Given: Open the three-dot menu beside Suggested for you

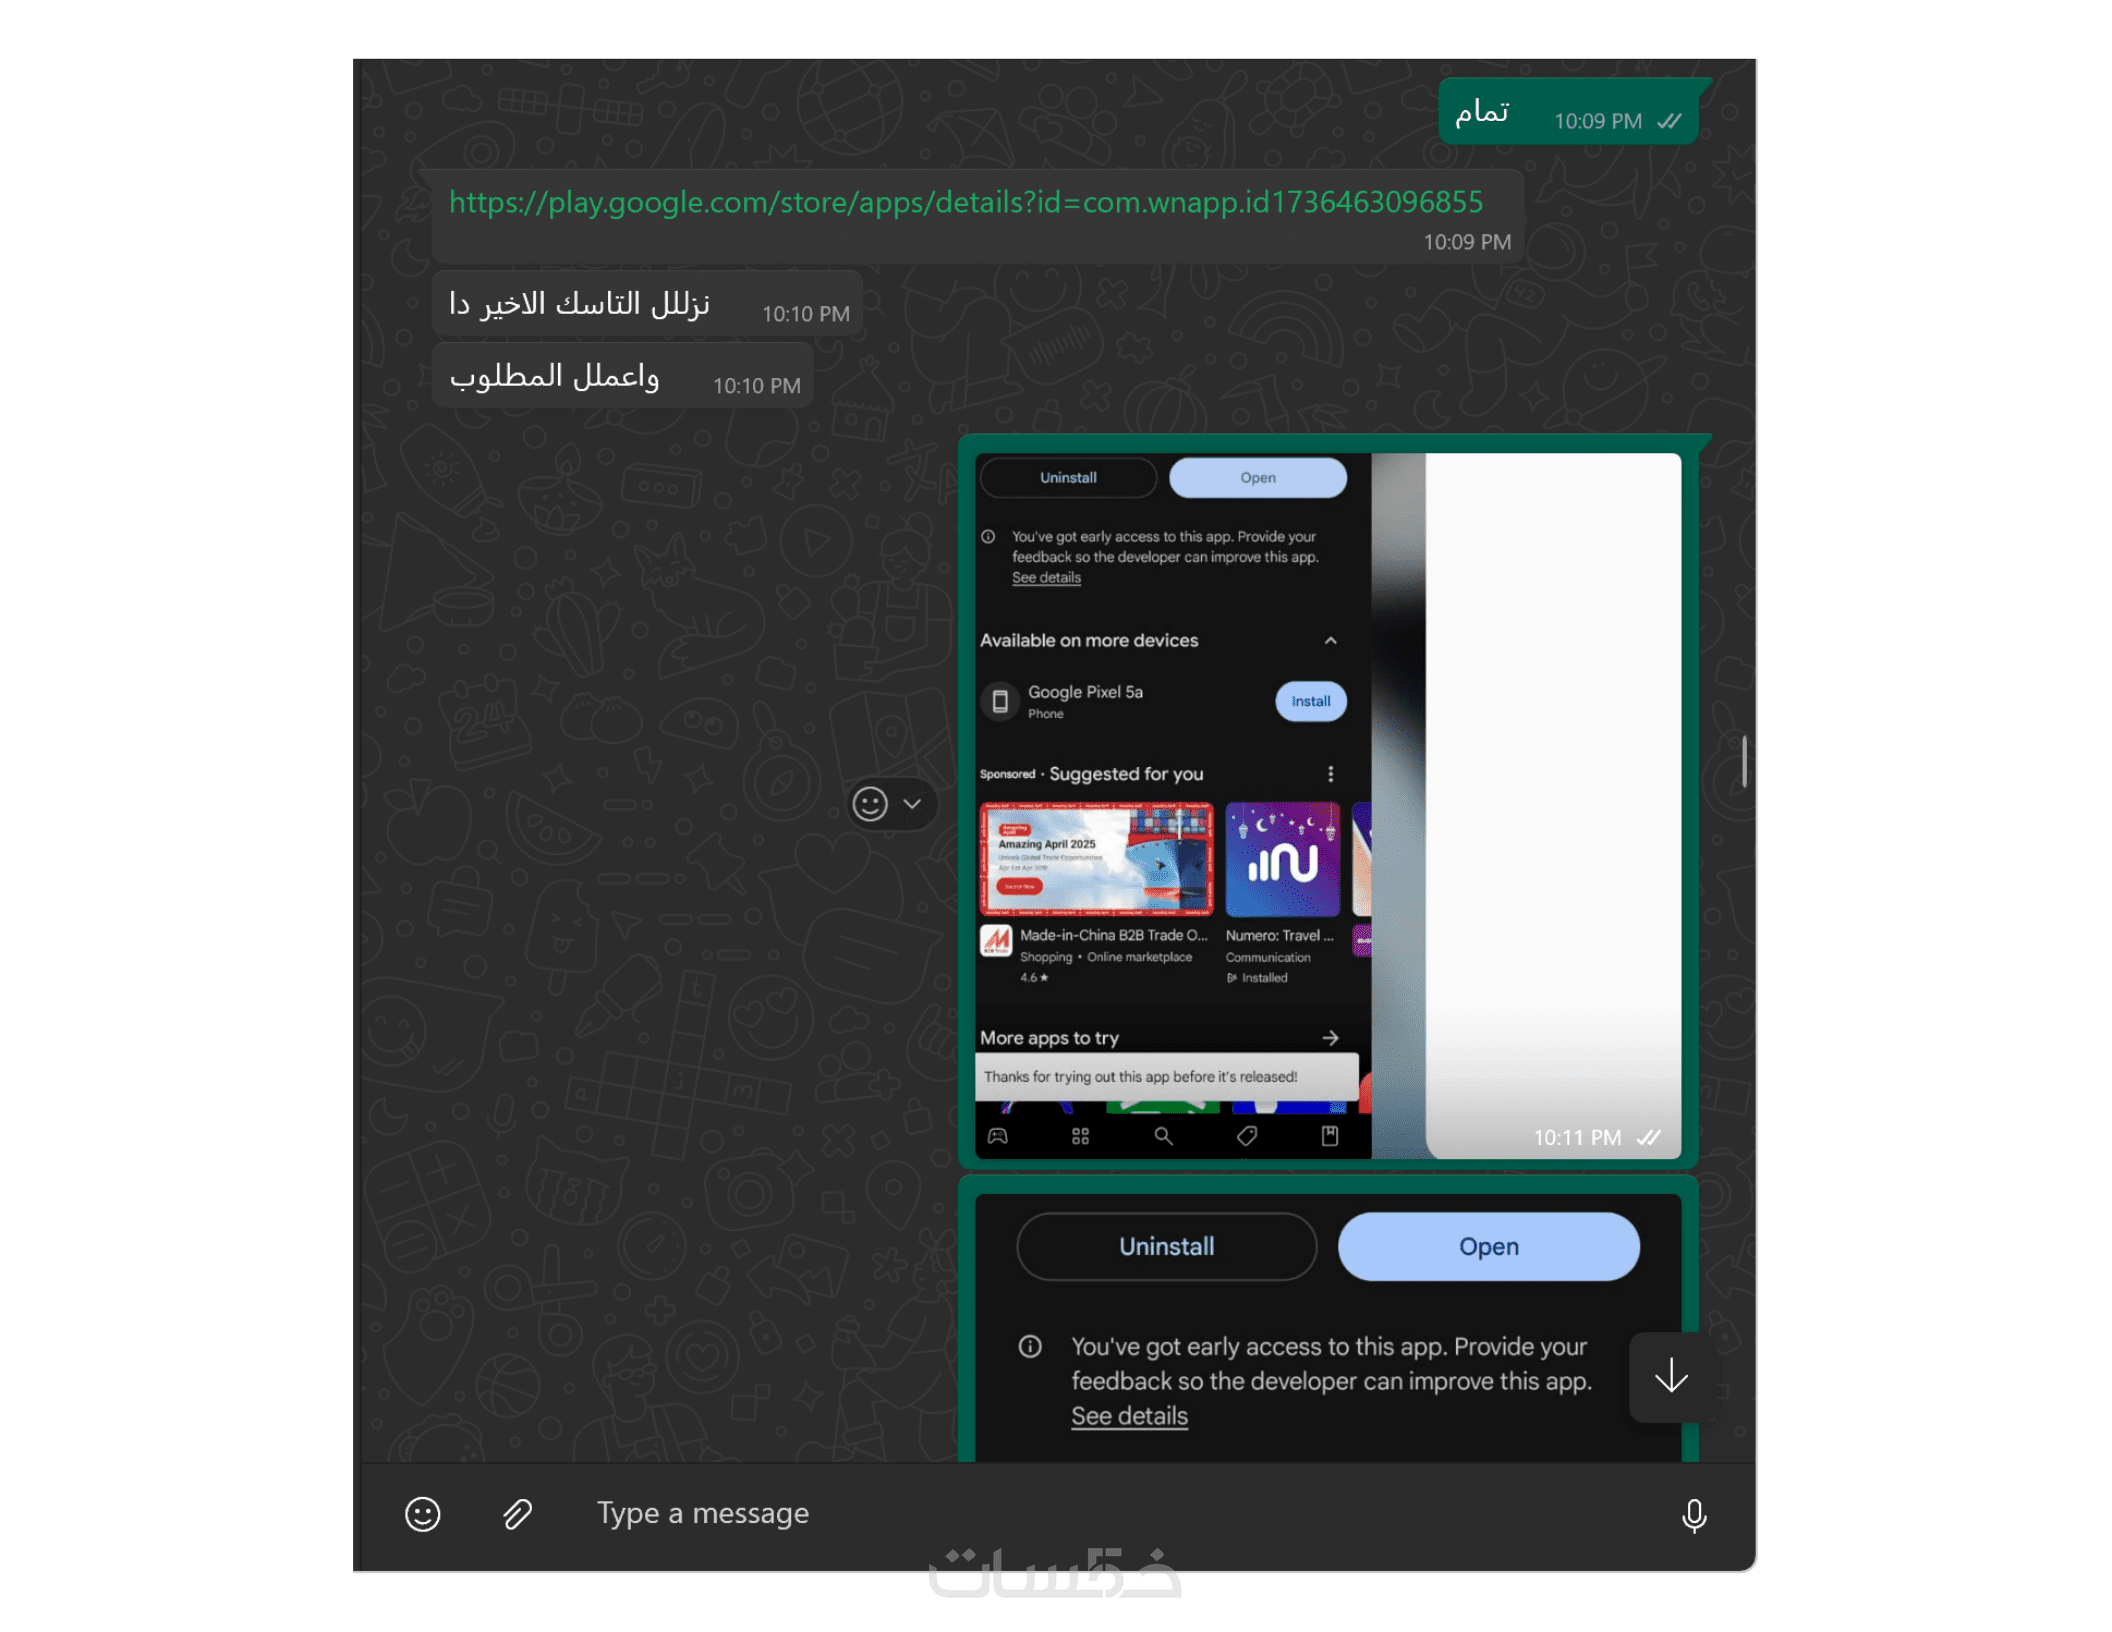Looking at the screenshot, I should [x=1330, y=774].
